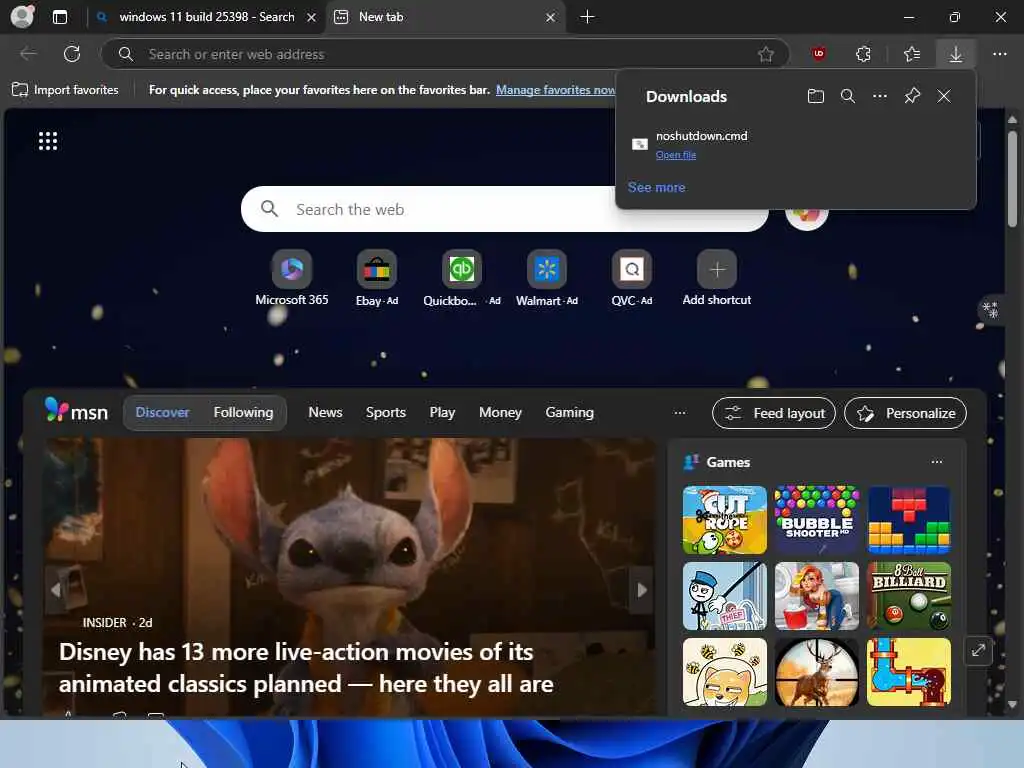Switch to the Discover feed tab
The width and height of the screenshot is (1024, 768).
[163, 412]
